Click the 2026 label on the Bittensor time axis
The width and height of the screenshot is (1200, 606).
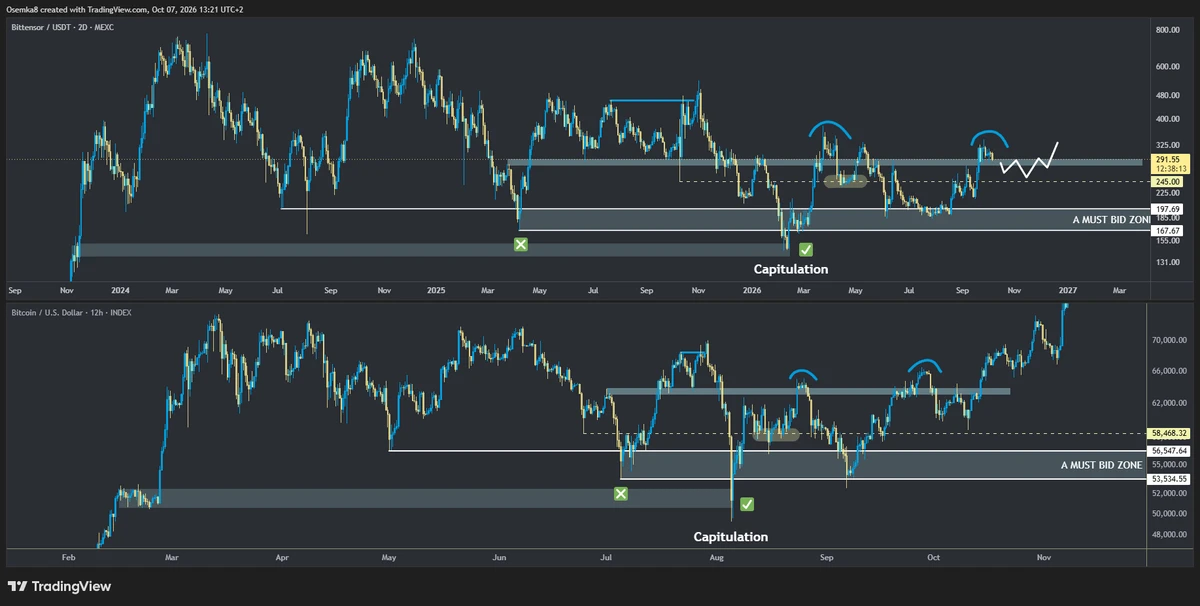752,290
